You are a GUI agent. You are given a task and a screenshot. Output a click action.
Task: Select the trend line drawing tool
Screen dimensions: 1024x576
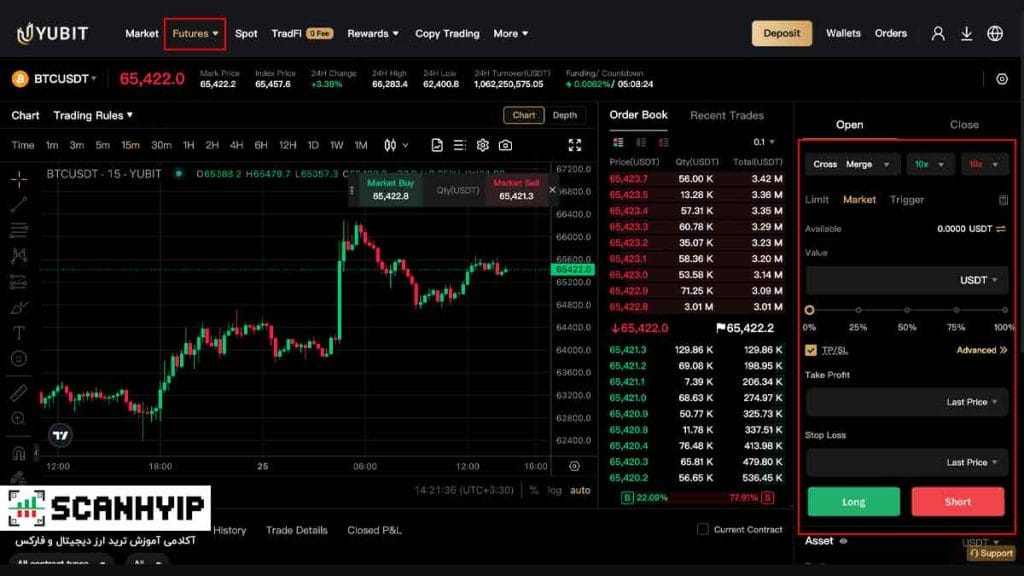pos(19,204)
